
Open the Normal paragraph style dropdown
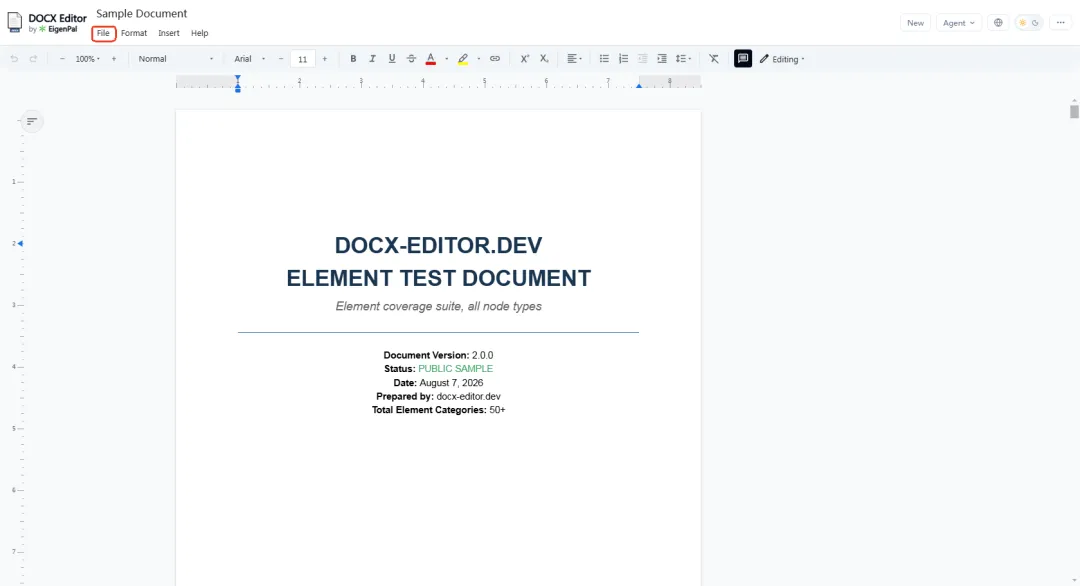click(x=176, y=59)
